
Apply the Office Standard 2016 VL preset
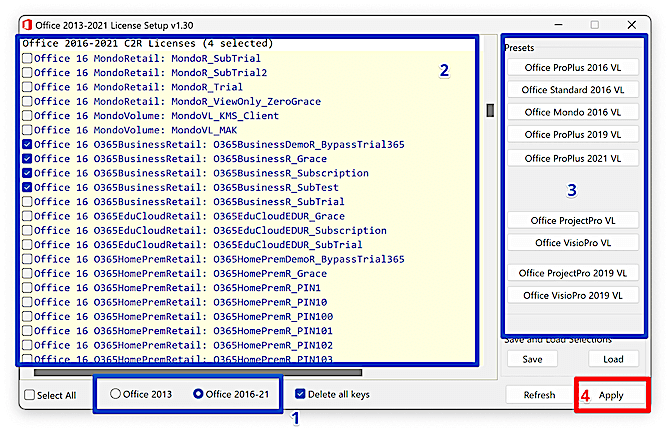click(573, 90)
